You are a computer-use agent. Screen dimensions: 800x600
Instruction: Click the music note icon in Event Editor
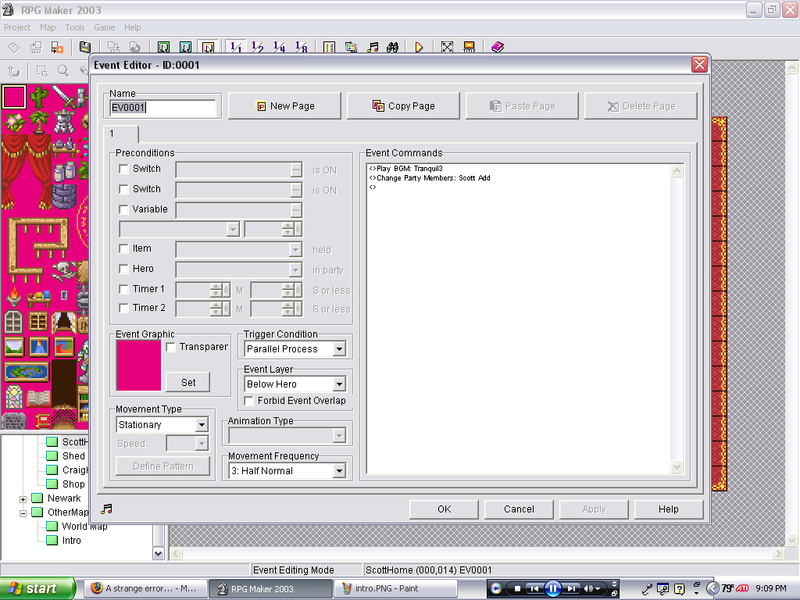106,509
